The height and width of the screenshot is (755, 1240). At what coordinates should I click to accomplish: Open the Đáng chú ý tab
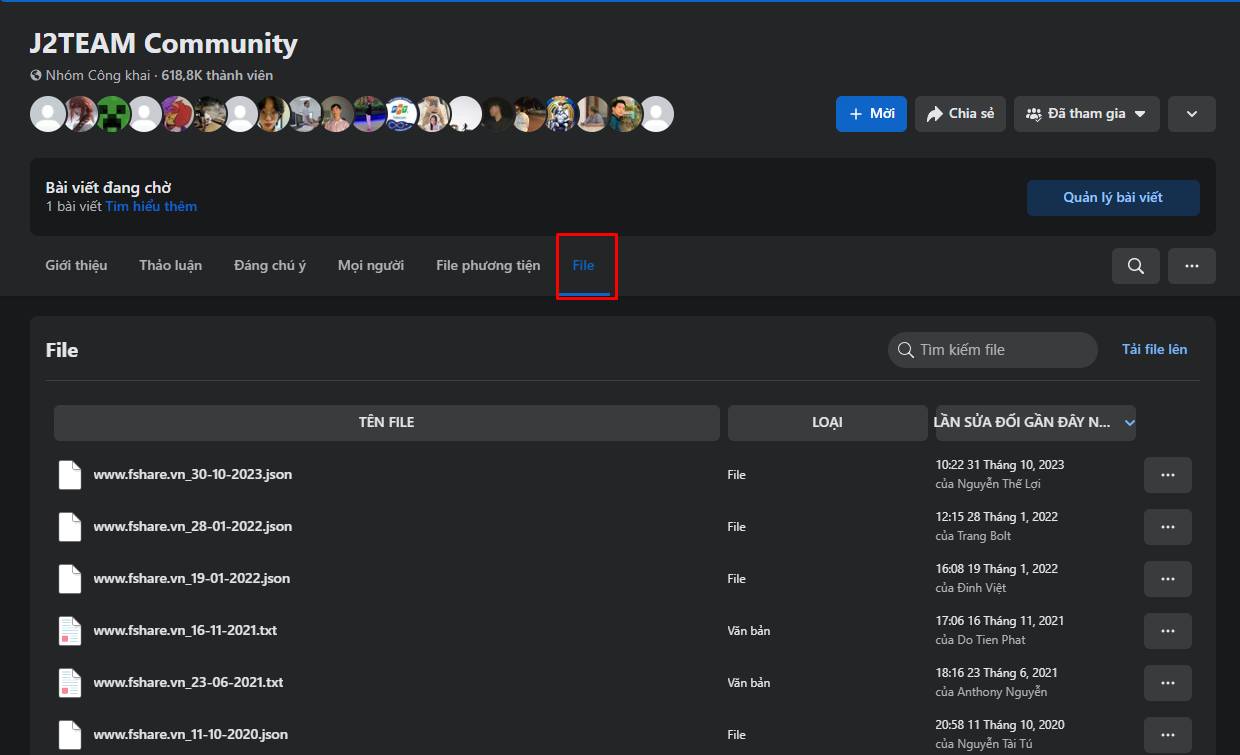coord(270,266)
